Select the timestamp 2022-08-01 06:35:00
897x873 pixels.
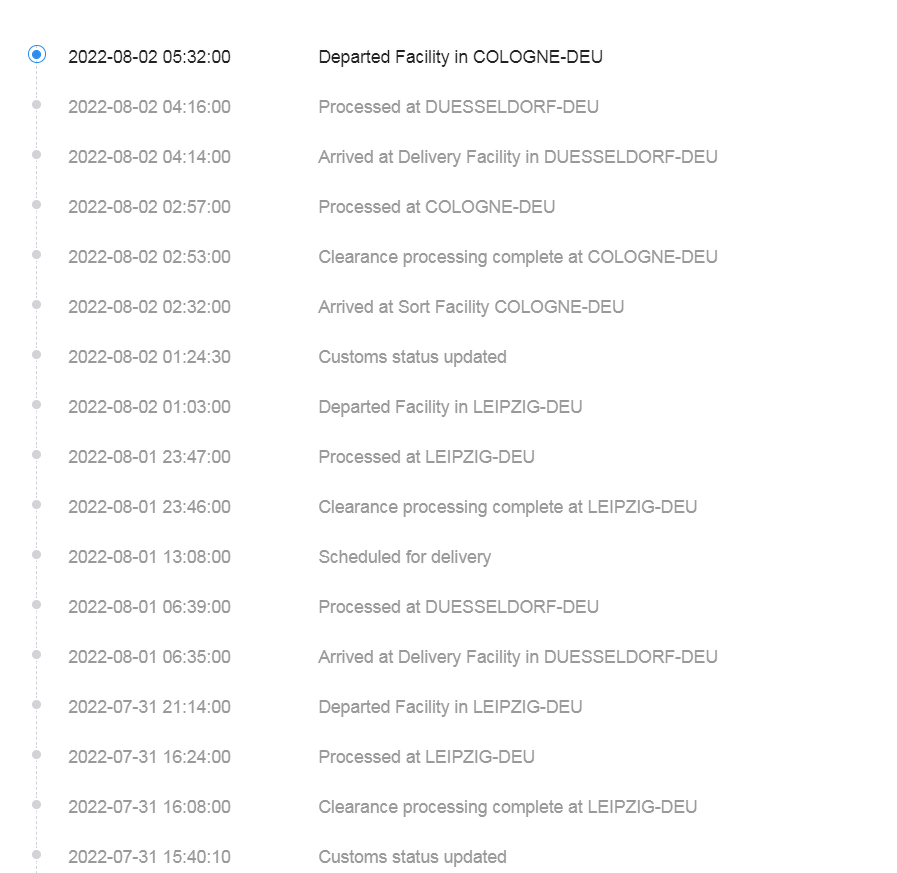(x=149, y=657)
